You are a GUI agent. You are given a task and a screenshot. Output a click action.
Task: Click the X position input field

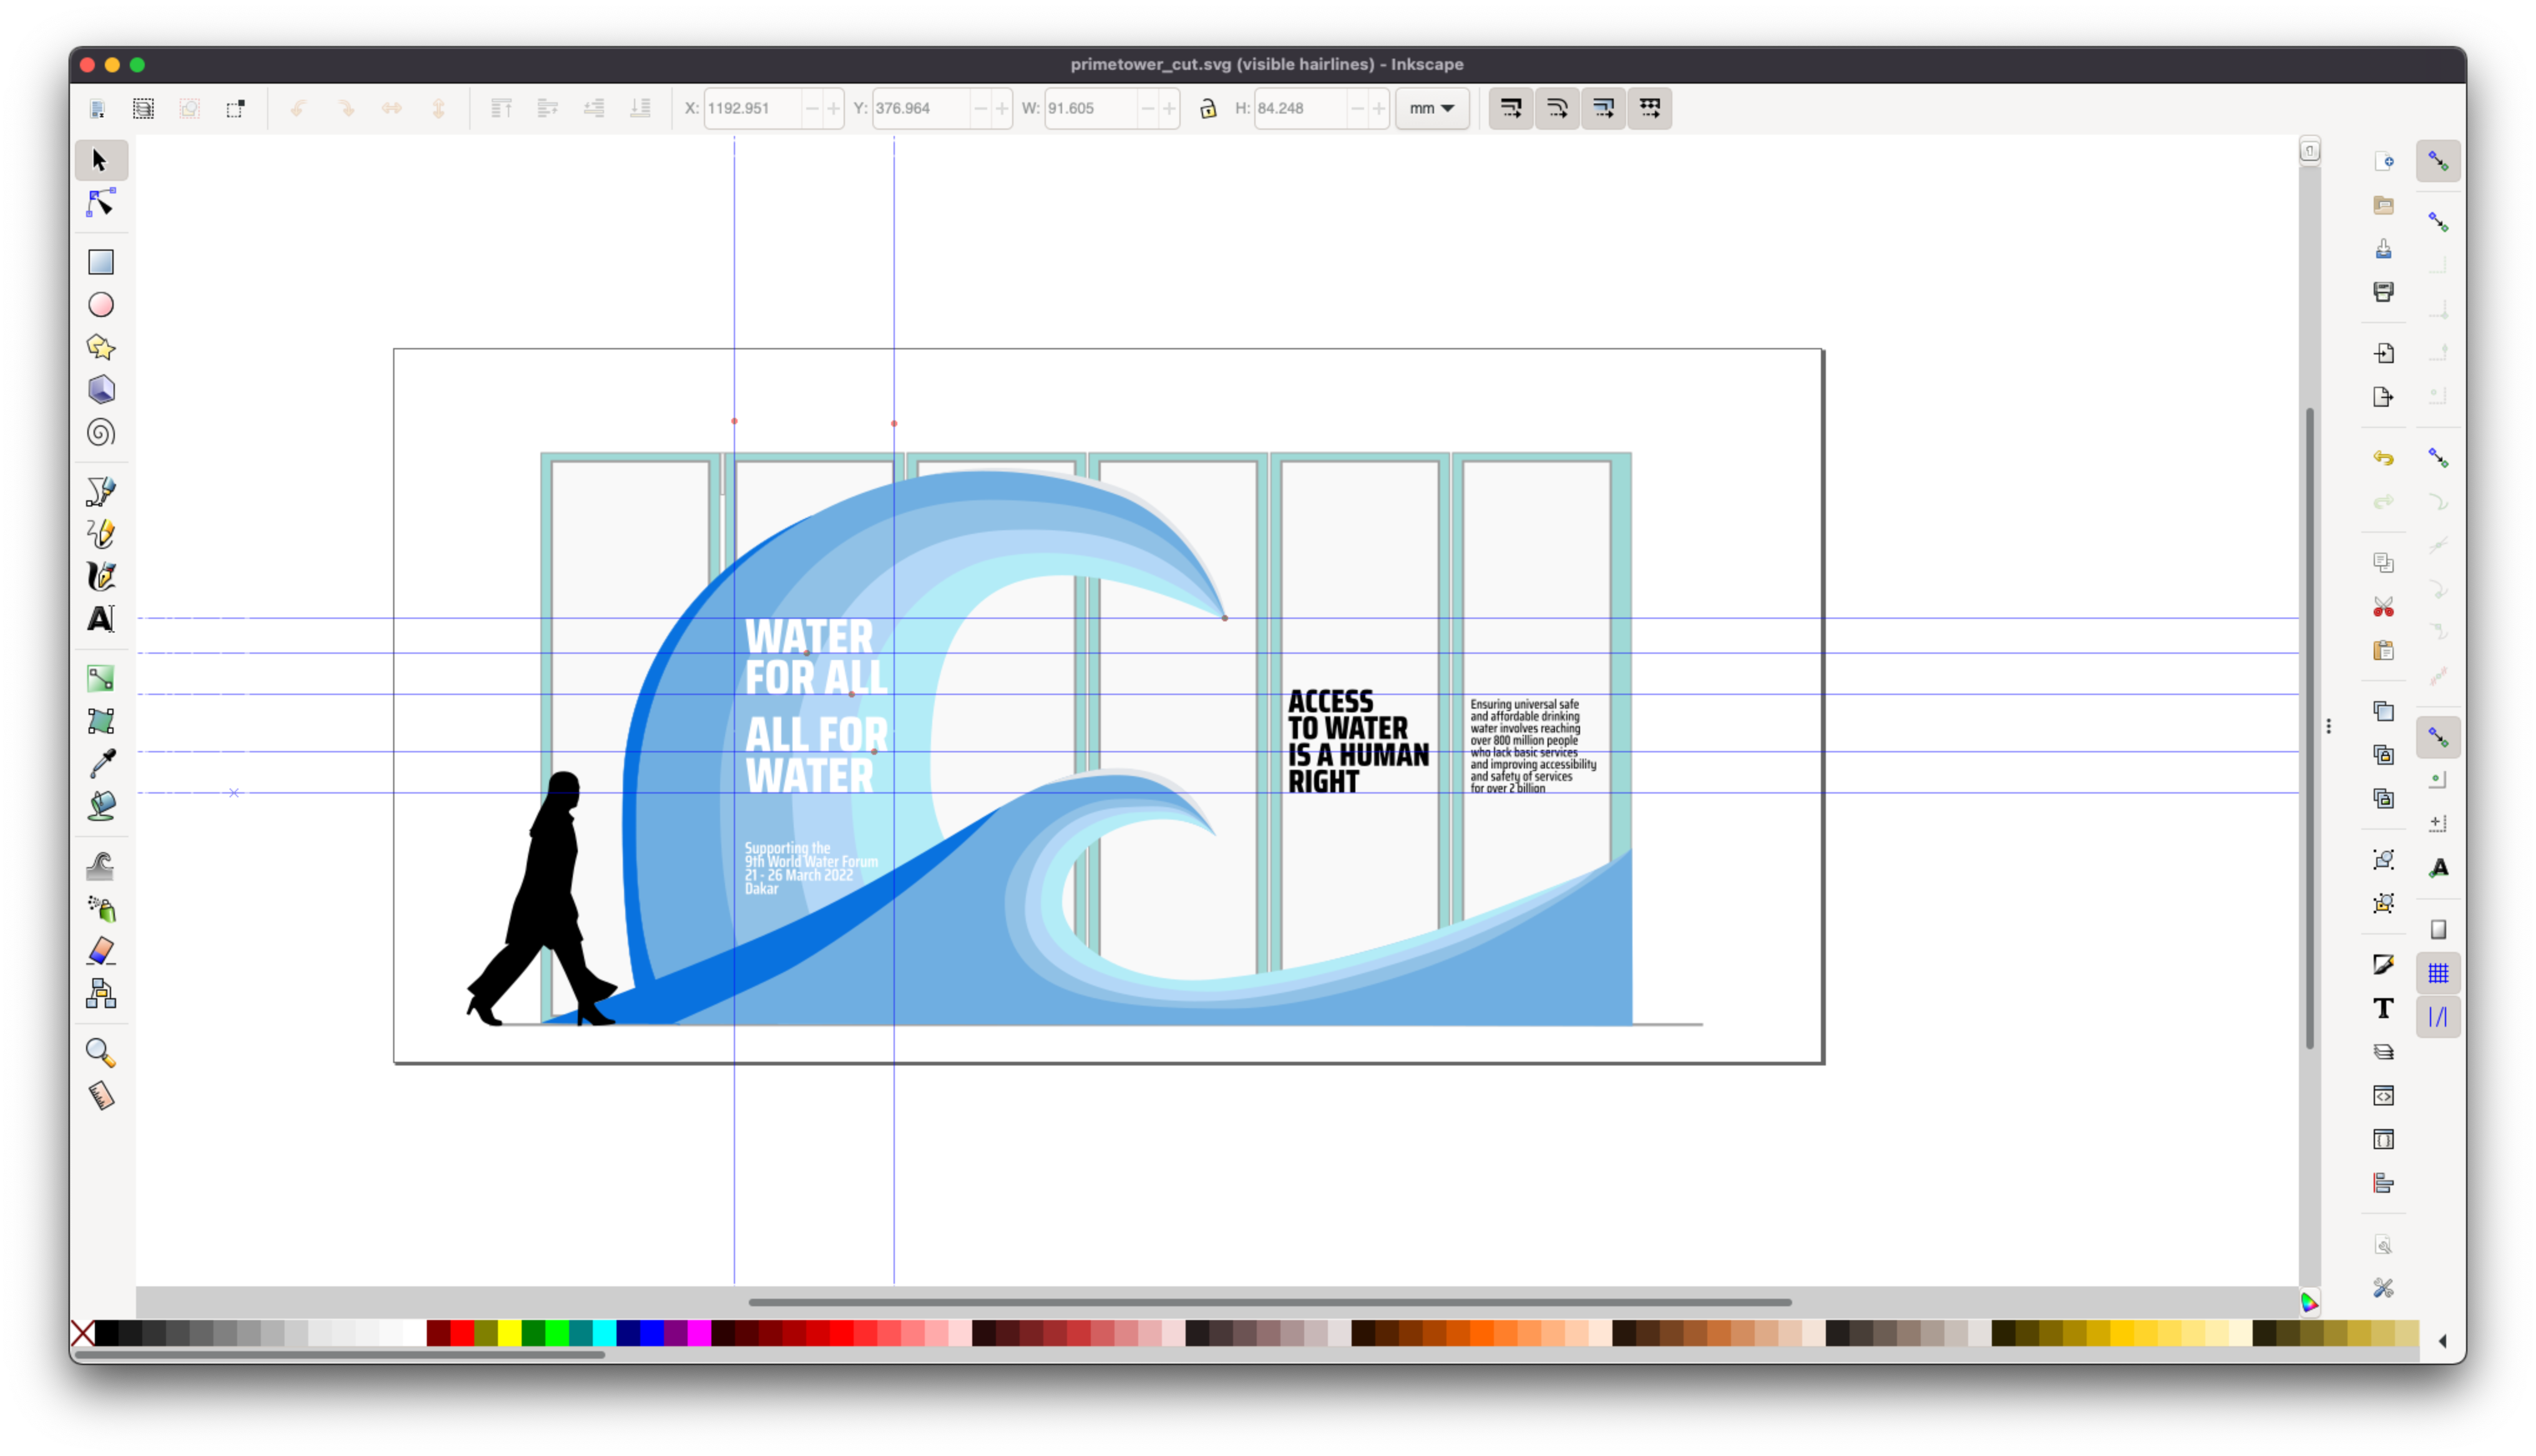(752, 108)
